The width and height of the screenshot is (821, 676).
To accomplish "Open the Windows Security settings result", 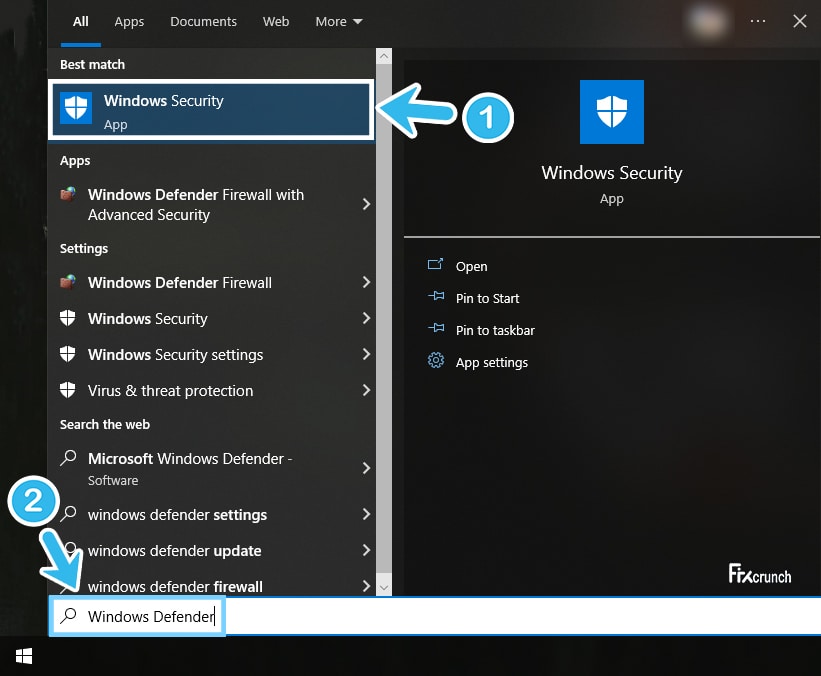I will point(211,354).
